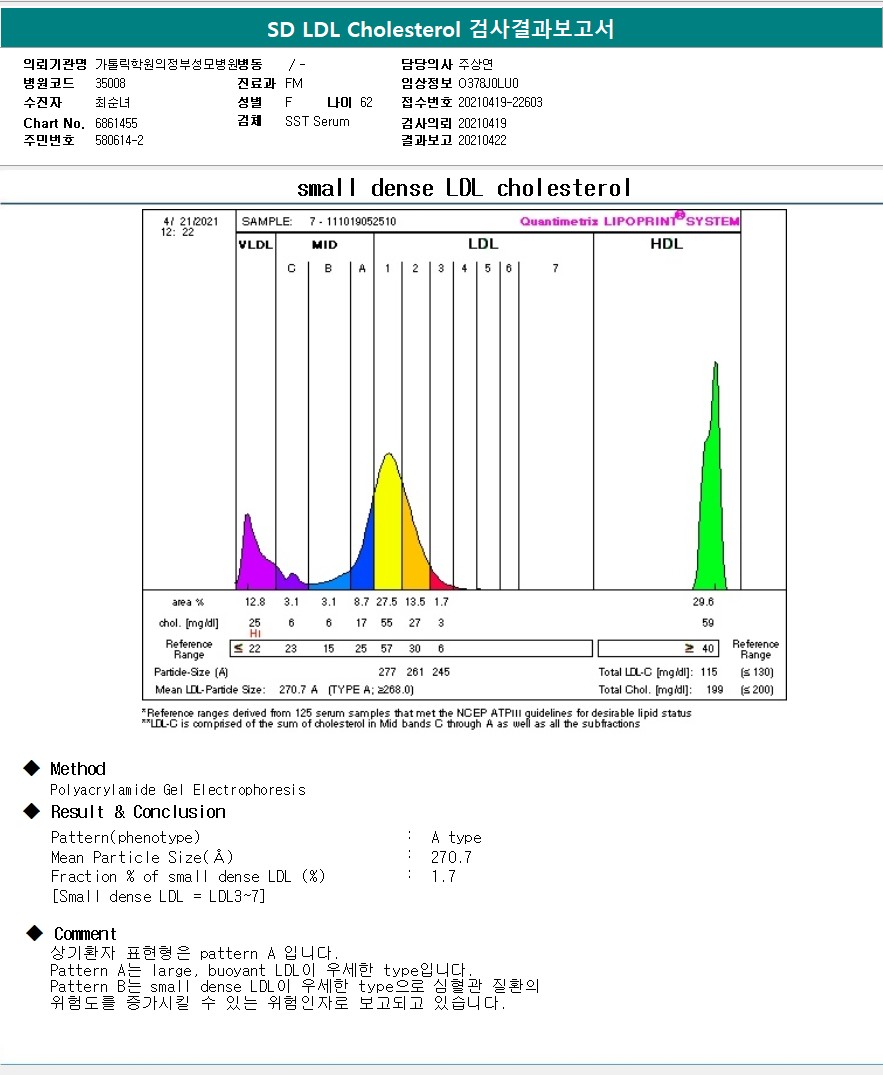Click the pattern result 'A type'

click(457, 838)
